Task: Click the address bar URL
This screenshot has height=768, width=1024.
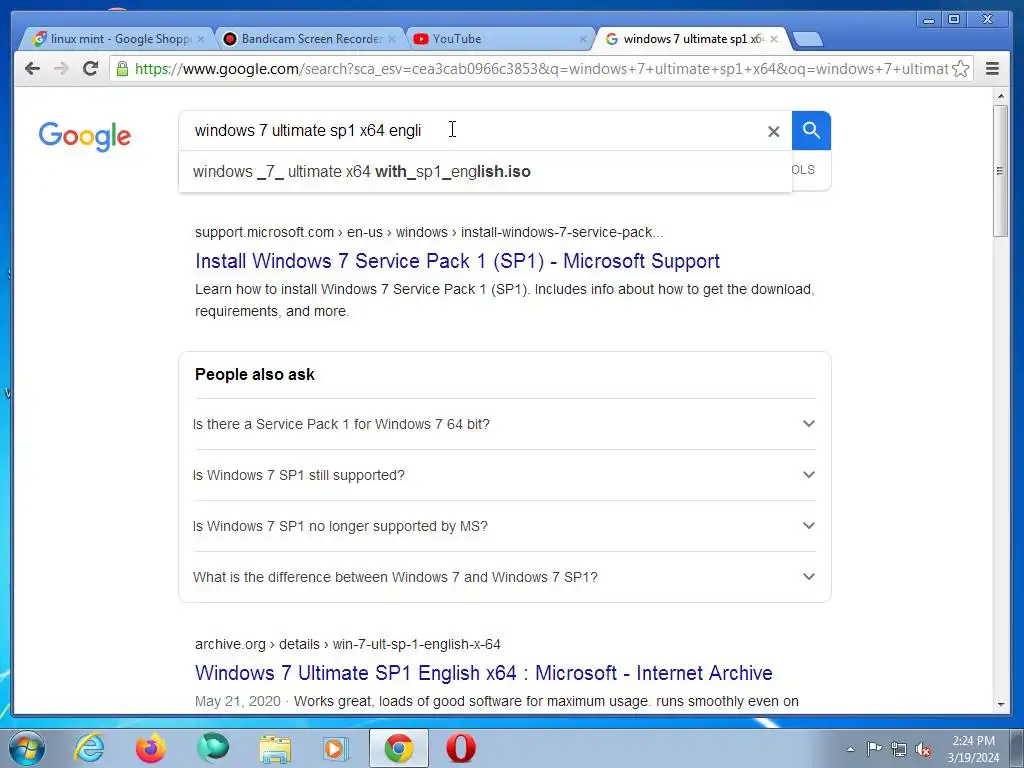Action: 541,69
